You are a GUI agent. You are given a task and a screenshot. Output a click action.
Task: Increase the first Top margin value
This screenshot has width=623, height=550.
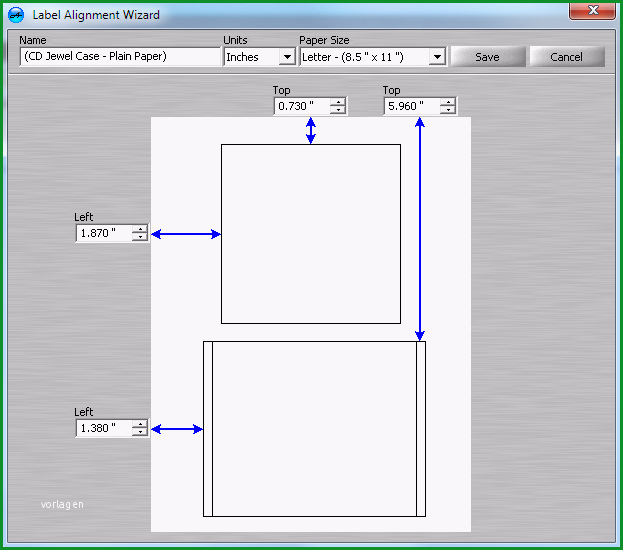pos(338,102)
